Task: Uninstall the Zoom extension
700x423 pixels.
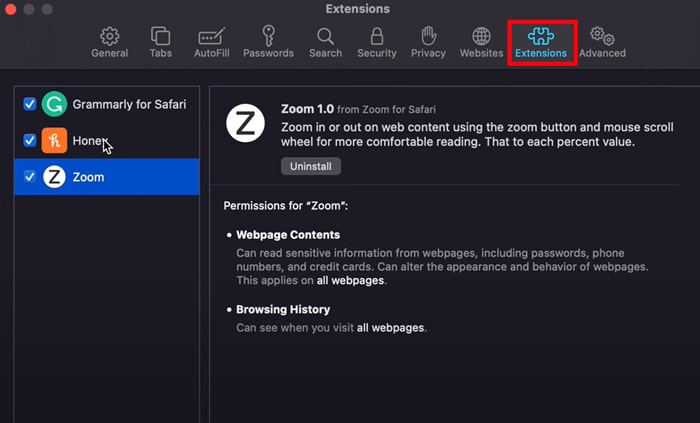Action: click(311, 166)
